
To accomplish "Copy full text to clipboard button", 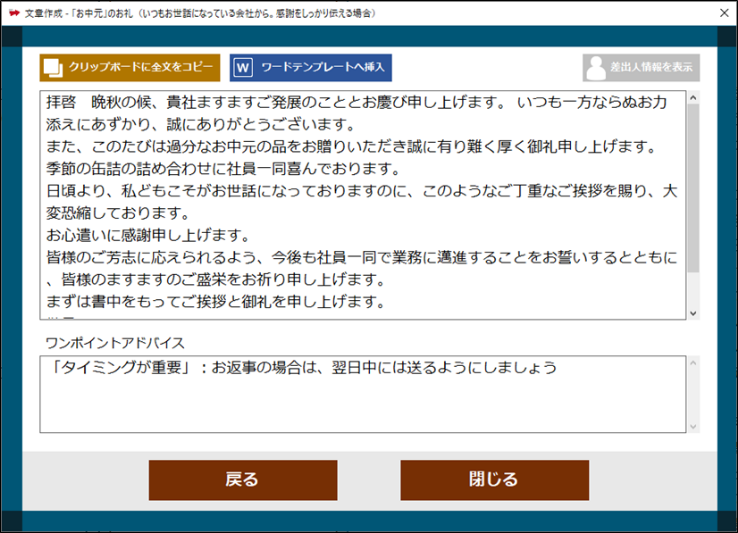I will point(130,68).
